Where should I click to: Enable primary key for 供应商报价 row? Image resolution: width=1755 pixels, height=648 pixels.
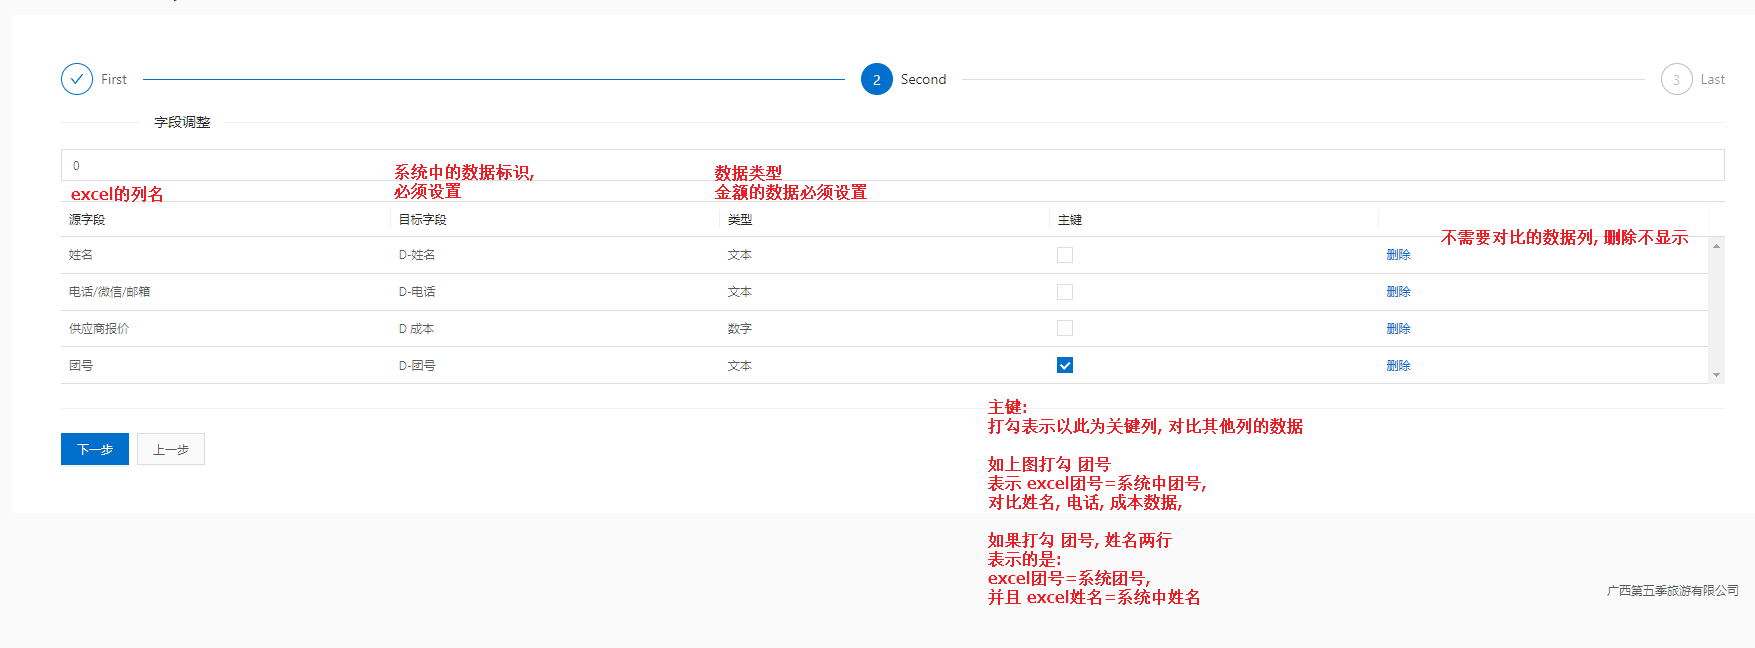click(1065, 328)
